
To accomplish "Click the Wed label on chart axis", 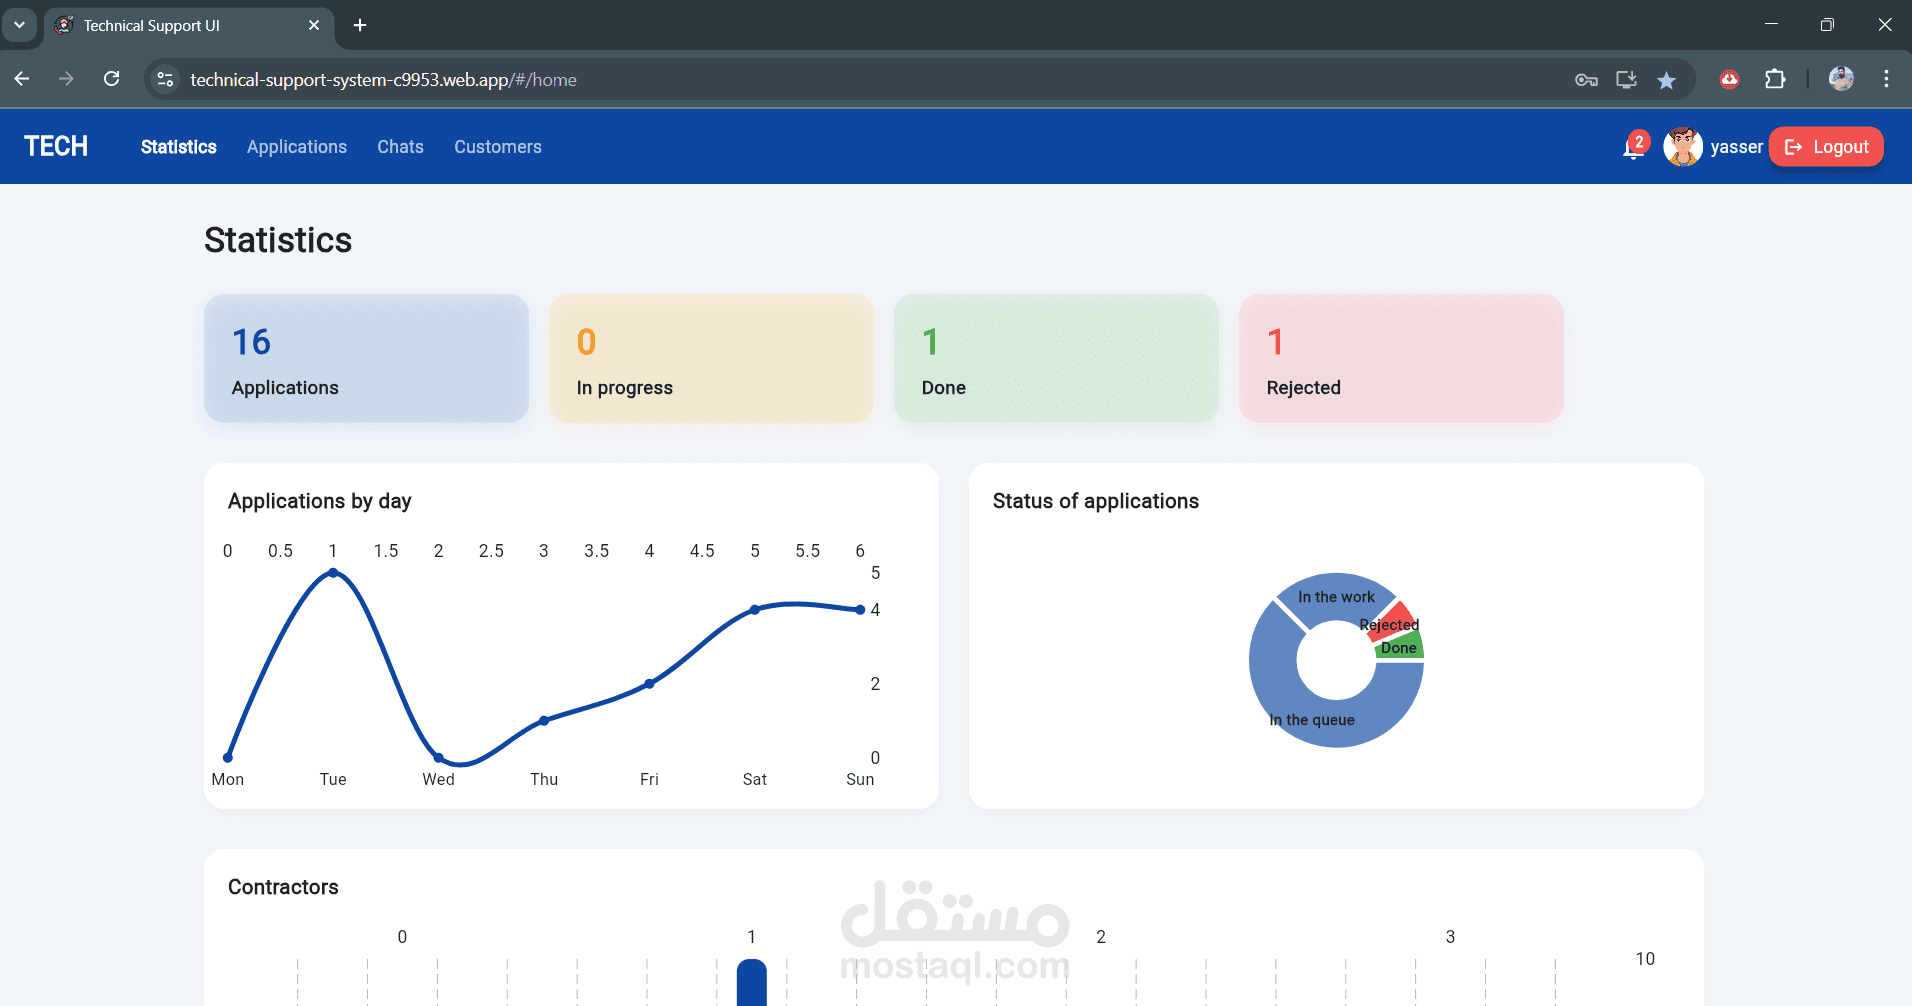I will point(438,779).
